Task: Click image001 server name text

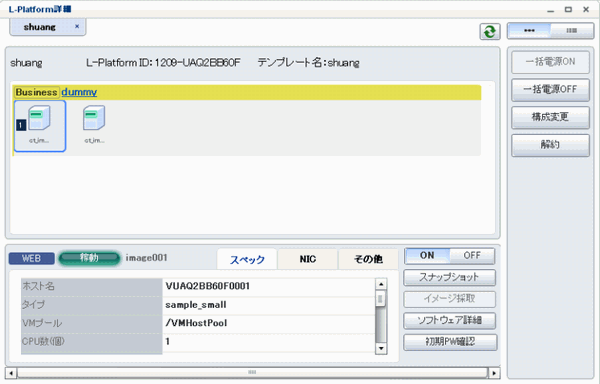Action: (147, 258)
